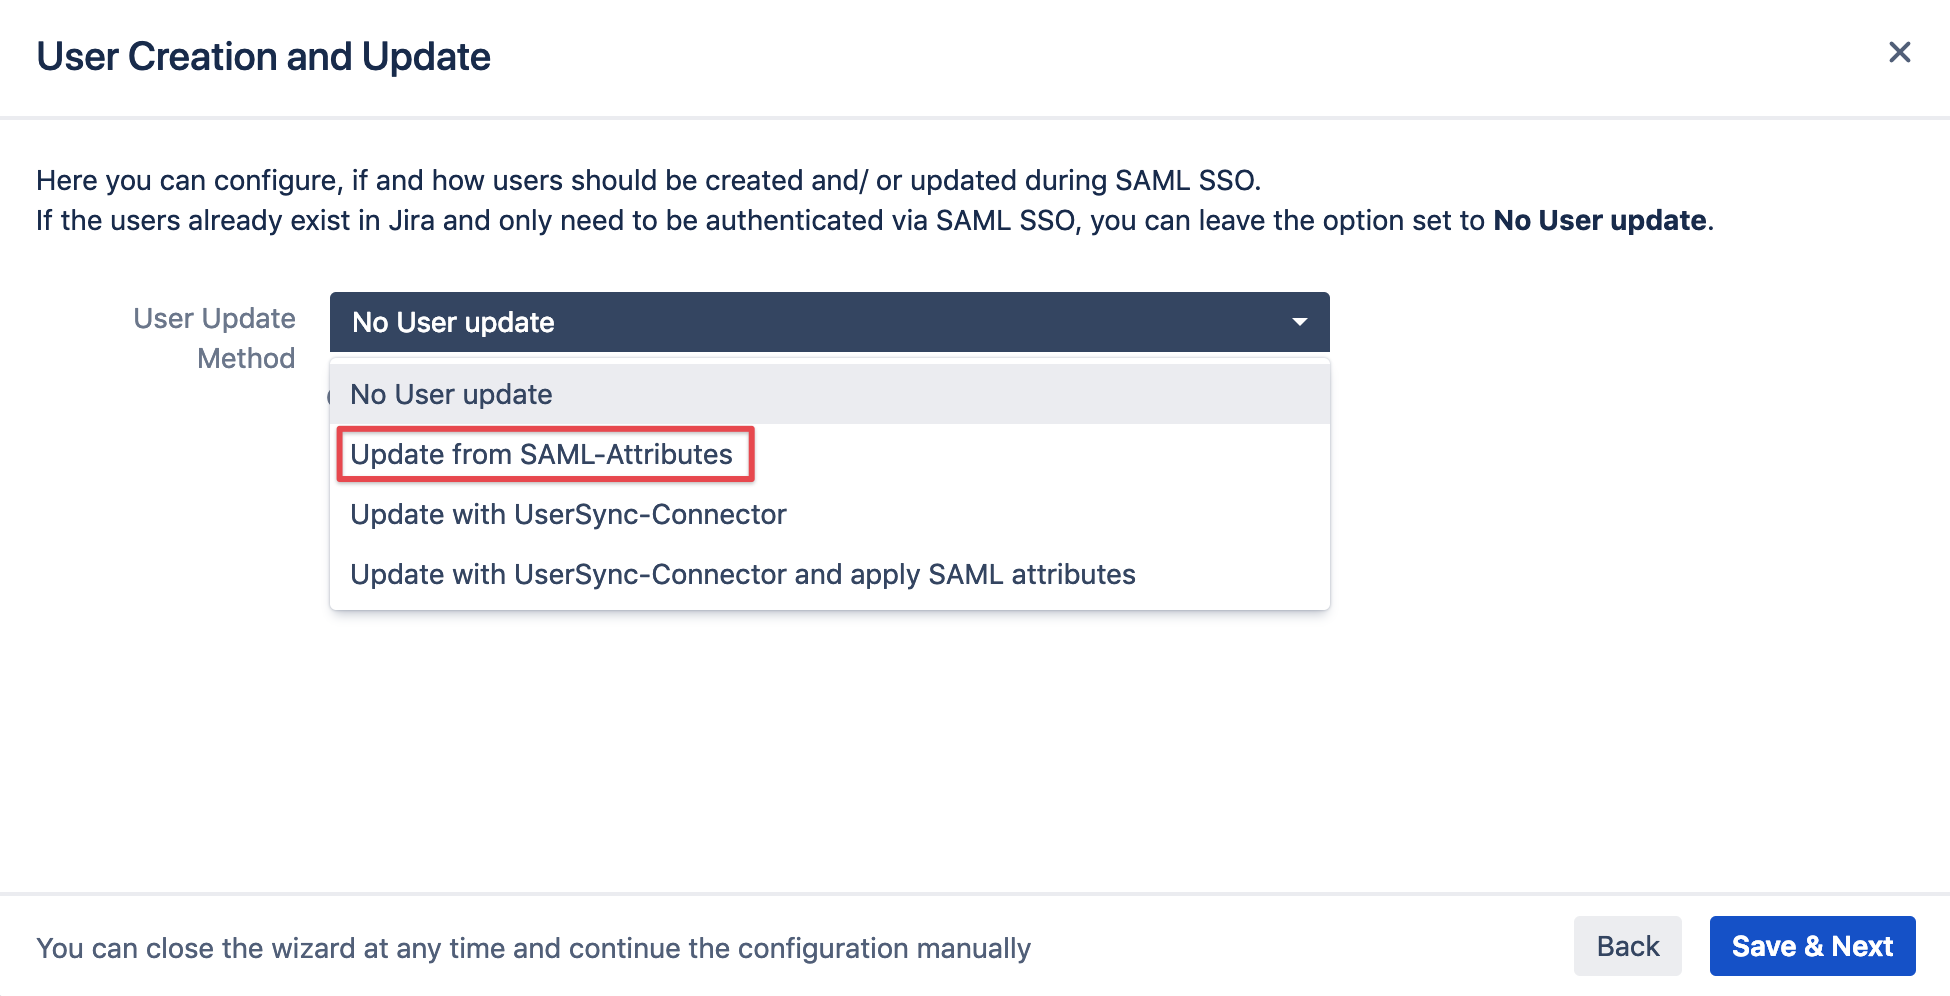Click the 'Here you can configure' description line
The image size is (1950, 996).
click(648, 181)
